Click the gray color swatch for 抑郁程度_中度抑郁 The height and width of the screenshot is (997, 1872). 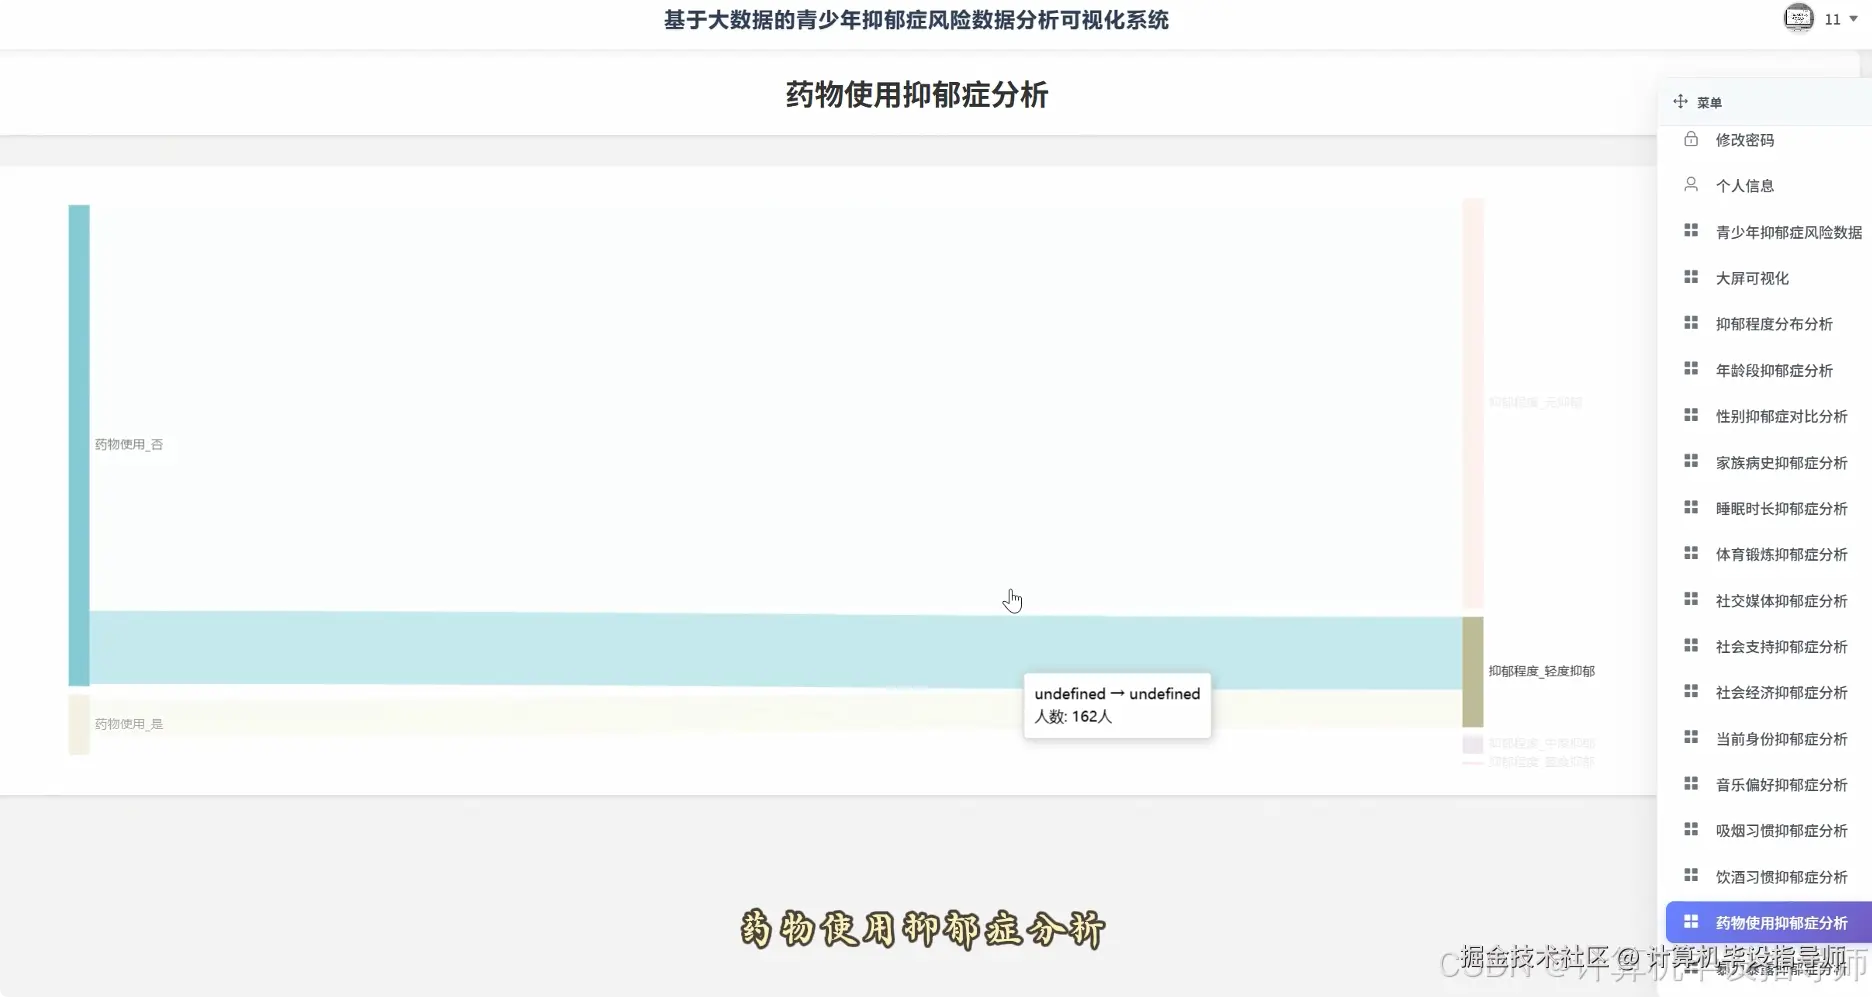pos(1472,744)
